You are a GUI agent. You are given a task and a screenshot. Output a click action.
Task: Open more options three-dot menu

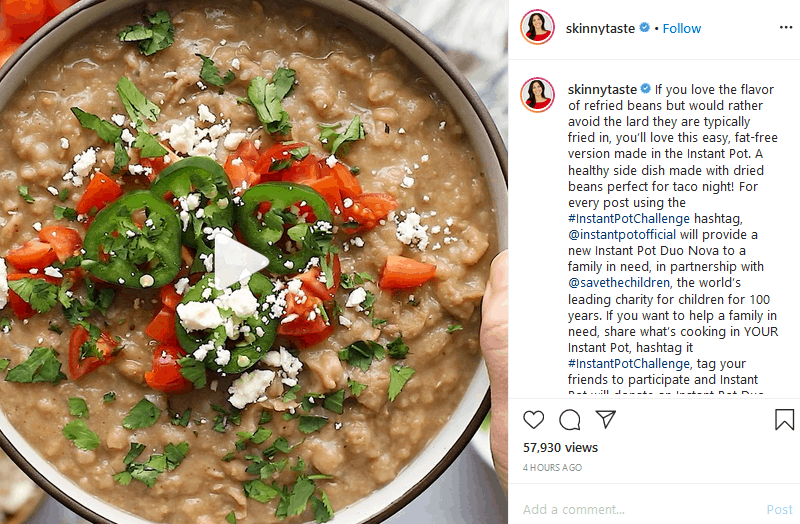point(786,27)
